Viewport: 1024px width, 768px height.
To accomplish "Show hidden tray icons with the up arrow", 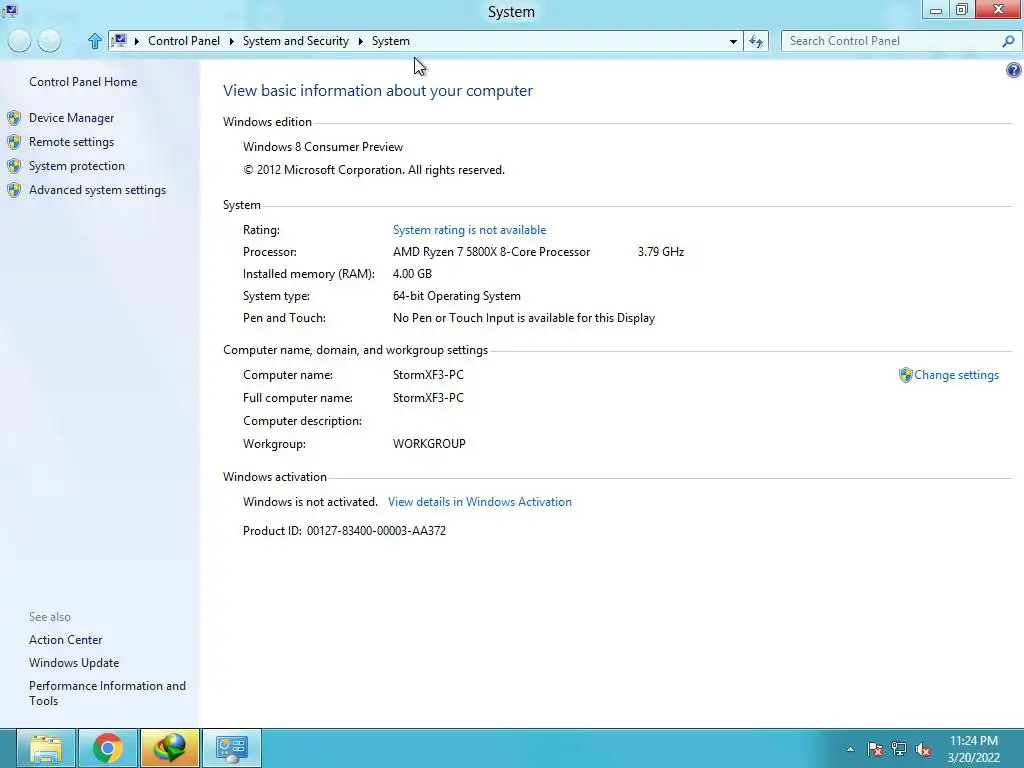I will coord(850,749).
